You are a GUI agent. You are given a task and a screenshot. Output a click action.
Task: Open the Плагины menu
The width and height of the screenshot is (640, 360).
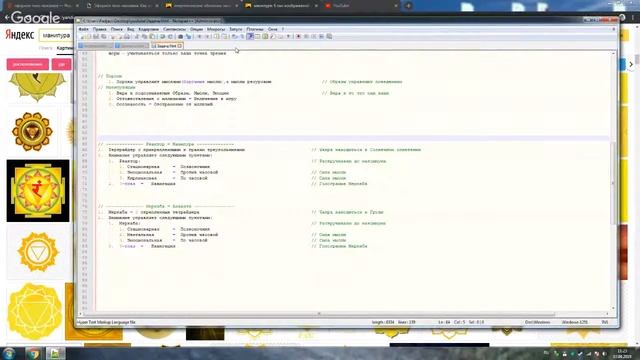point(255,29)
